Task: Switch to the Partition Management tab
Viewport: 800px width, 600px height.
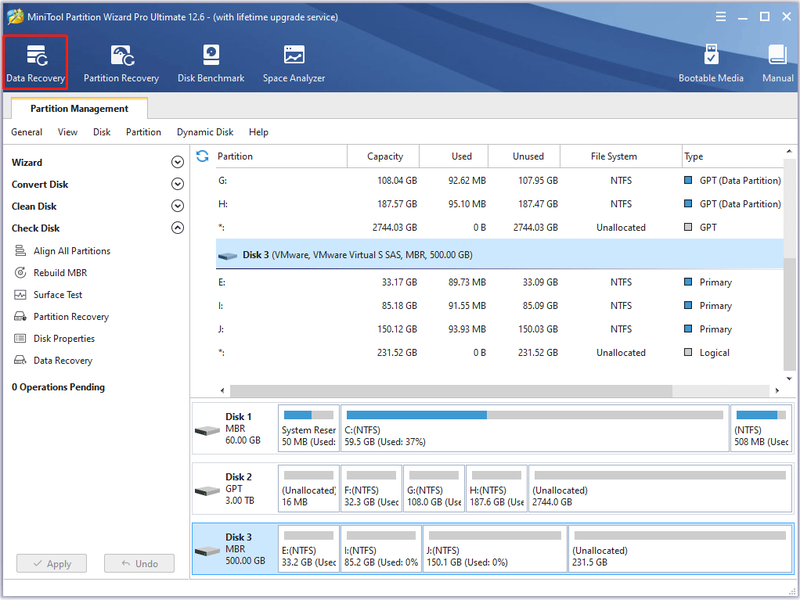Action: 79,108
